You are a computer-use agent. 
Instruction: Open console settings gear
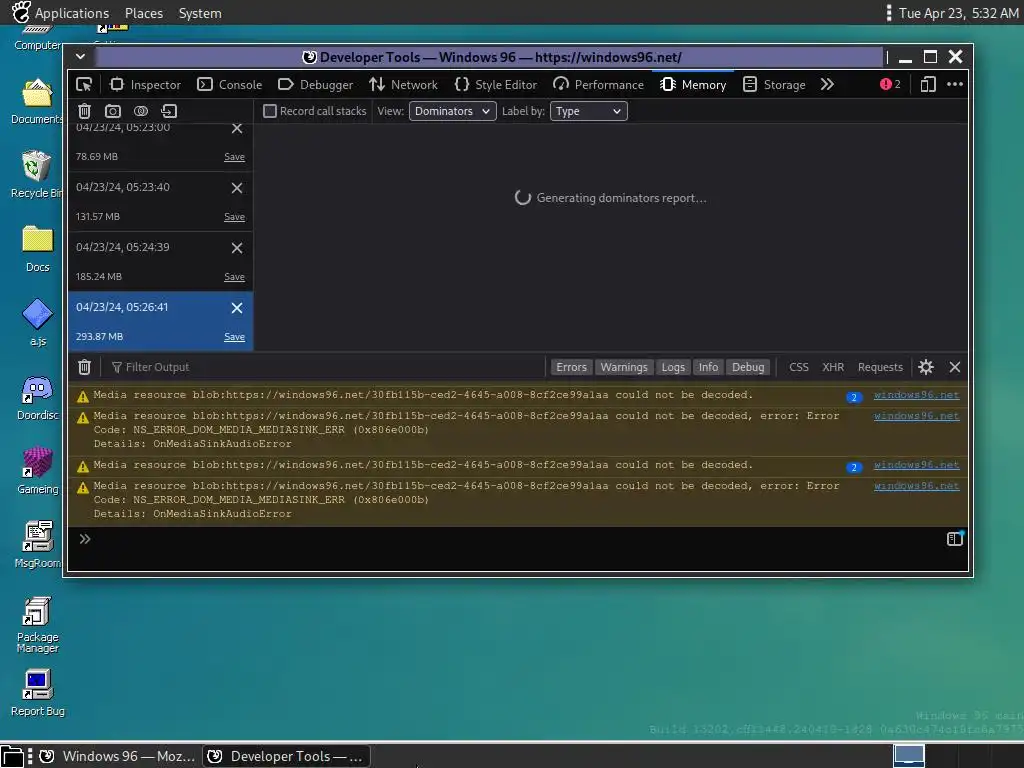pyautogui.click(x=926, y=367)
